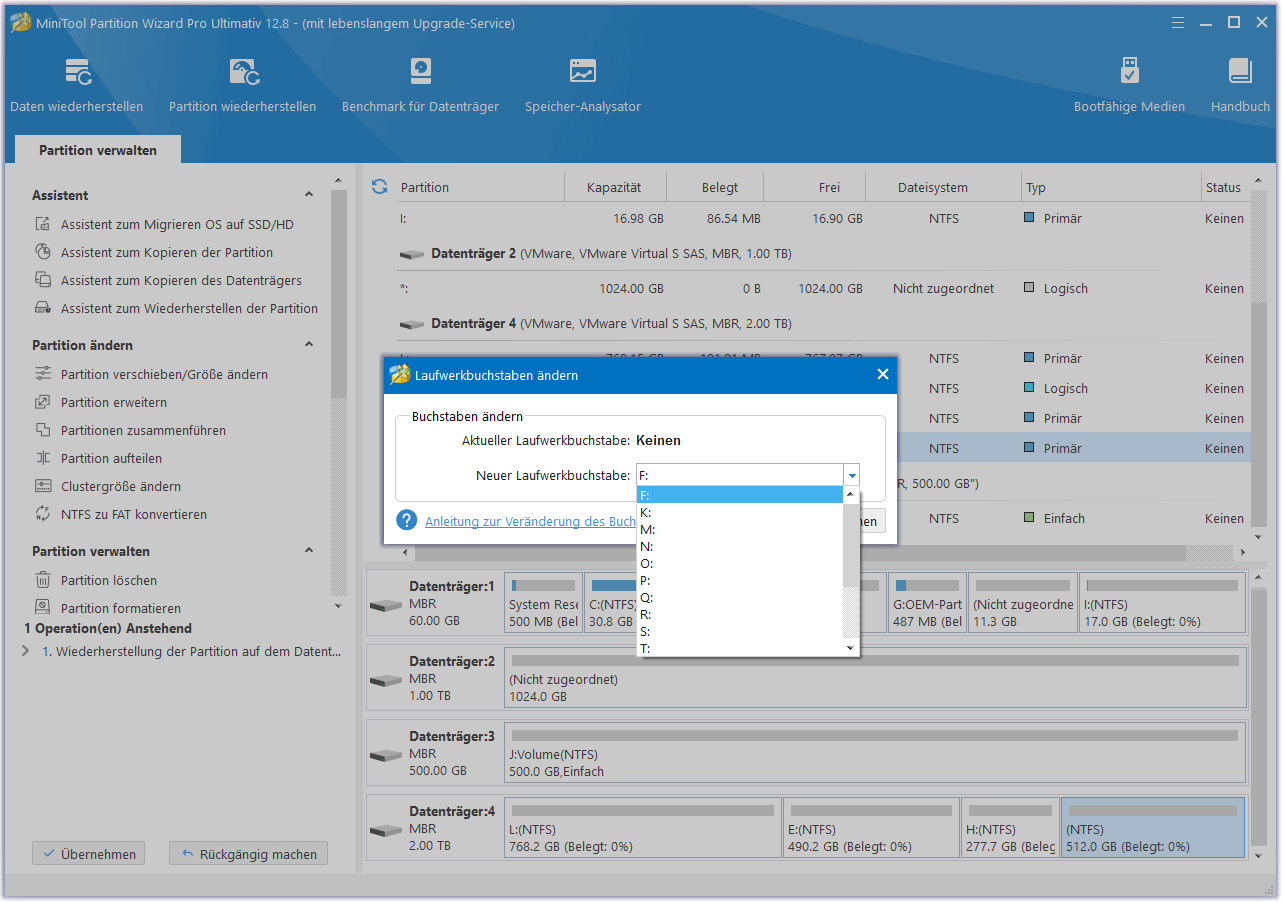
Task: Open Partition wiederherstellen tool
Action: click(243, 86)
